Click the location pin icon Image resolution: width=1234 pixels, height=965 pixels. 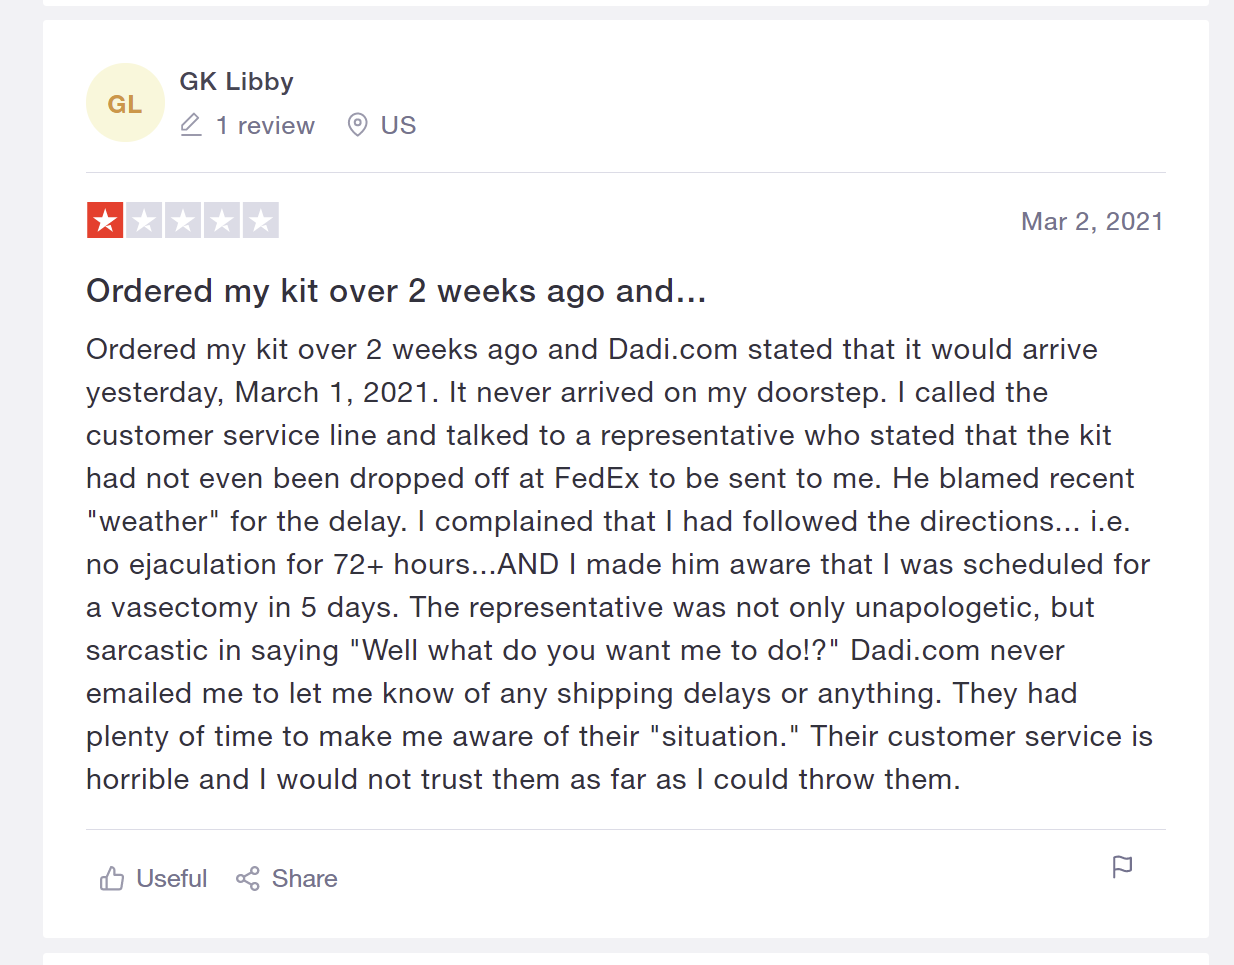coord(357,125)
